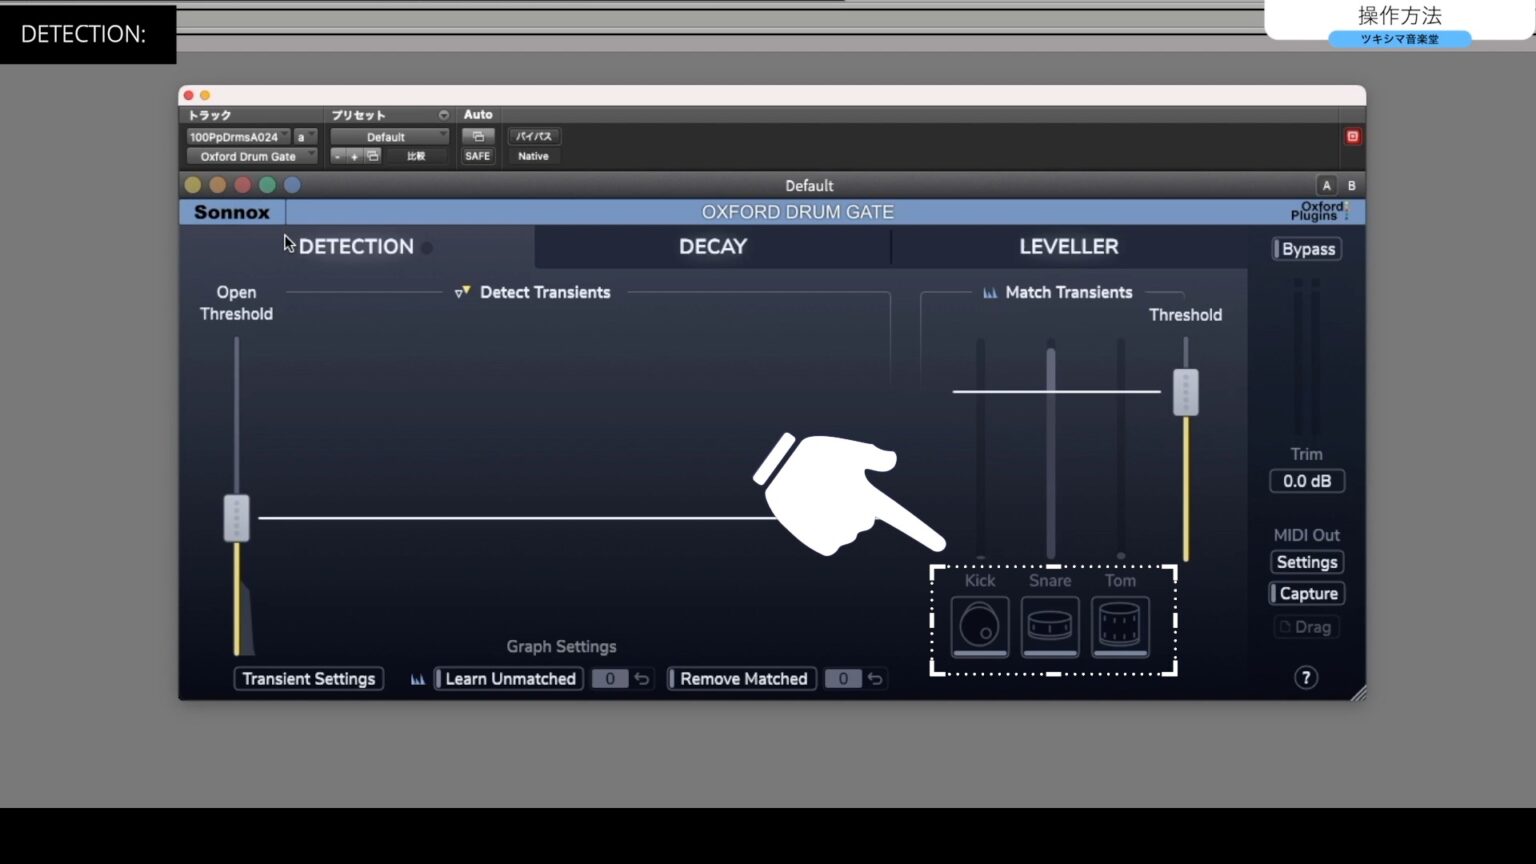The width and height of the screenshot is (1536, 864).
Task: Open the LEVELLER tab
Action: click(x=1068, y=246)
